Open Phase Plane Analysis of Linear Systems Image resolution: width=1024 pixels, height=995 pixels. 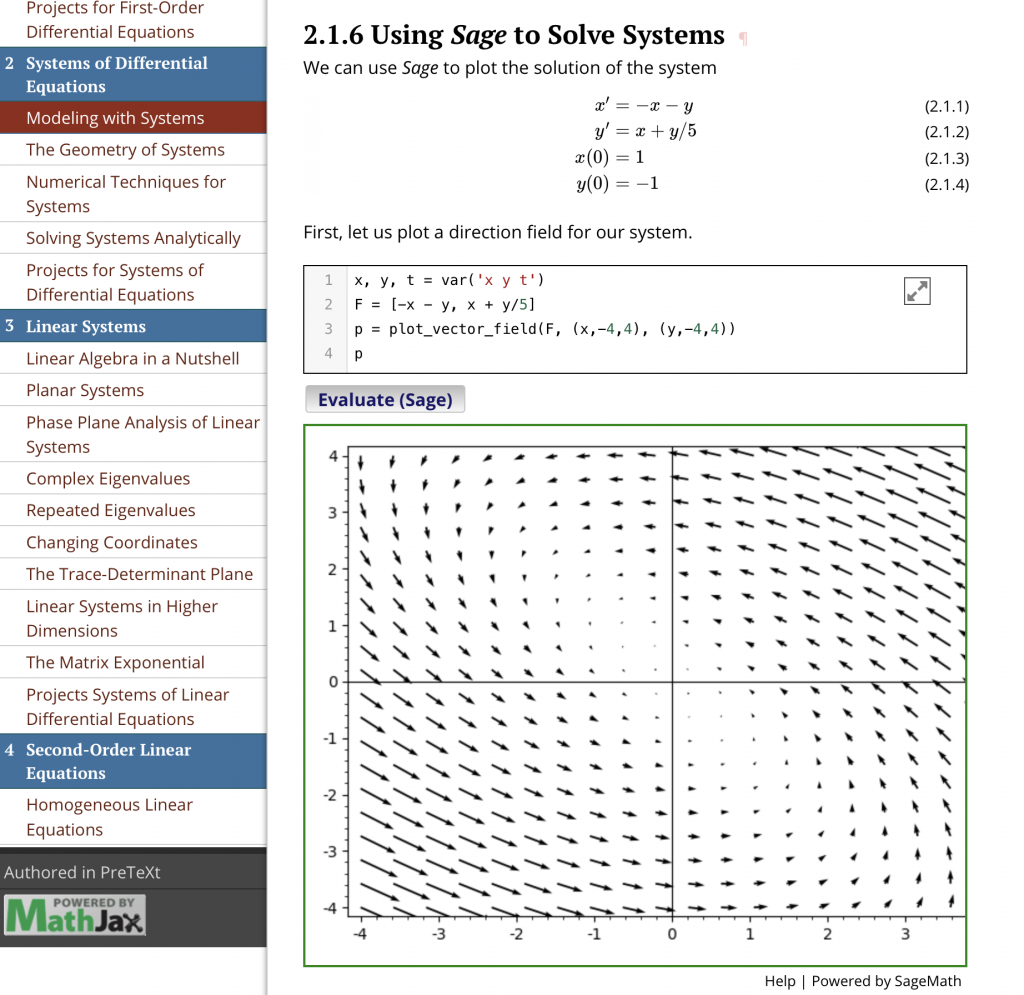pos(133,434)
